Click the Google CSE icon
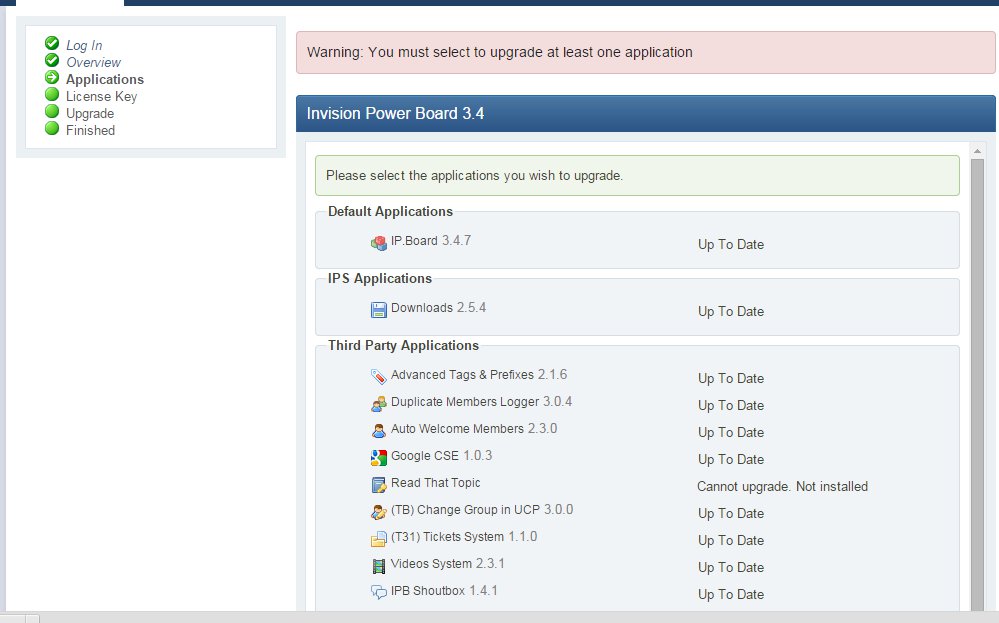The height and width of the screenshot is (623, 999). point(379,458)
